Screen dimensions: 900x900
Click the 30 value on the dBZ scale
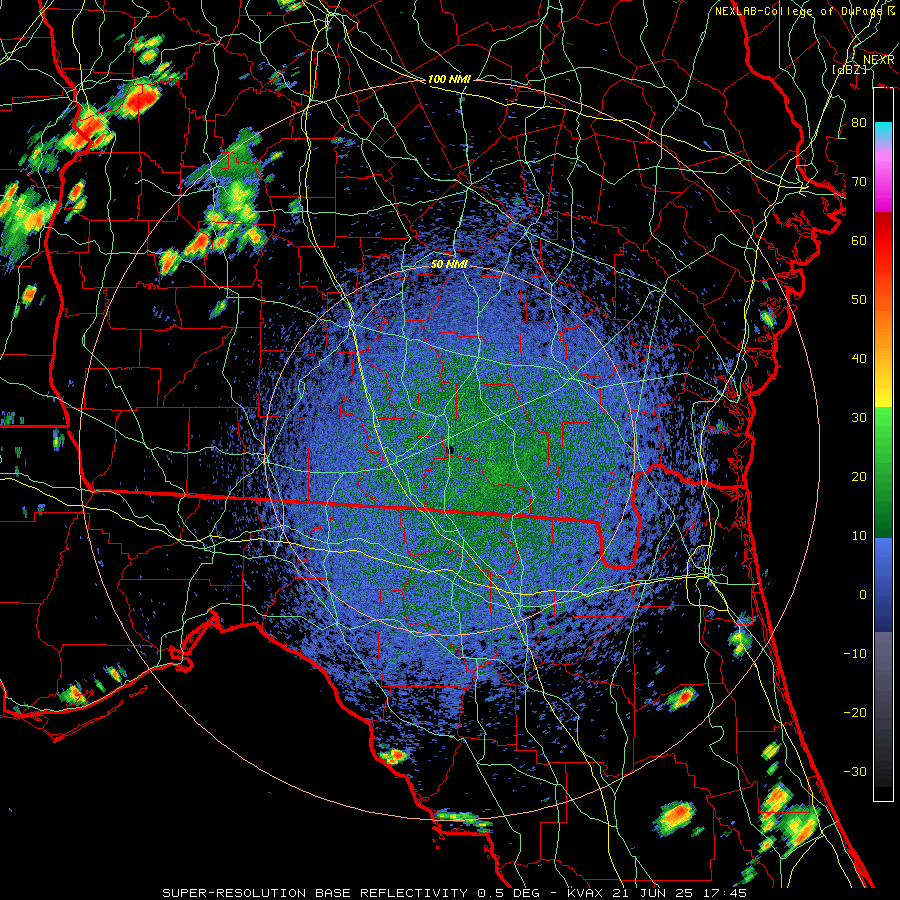click(x=859, y=418)
